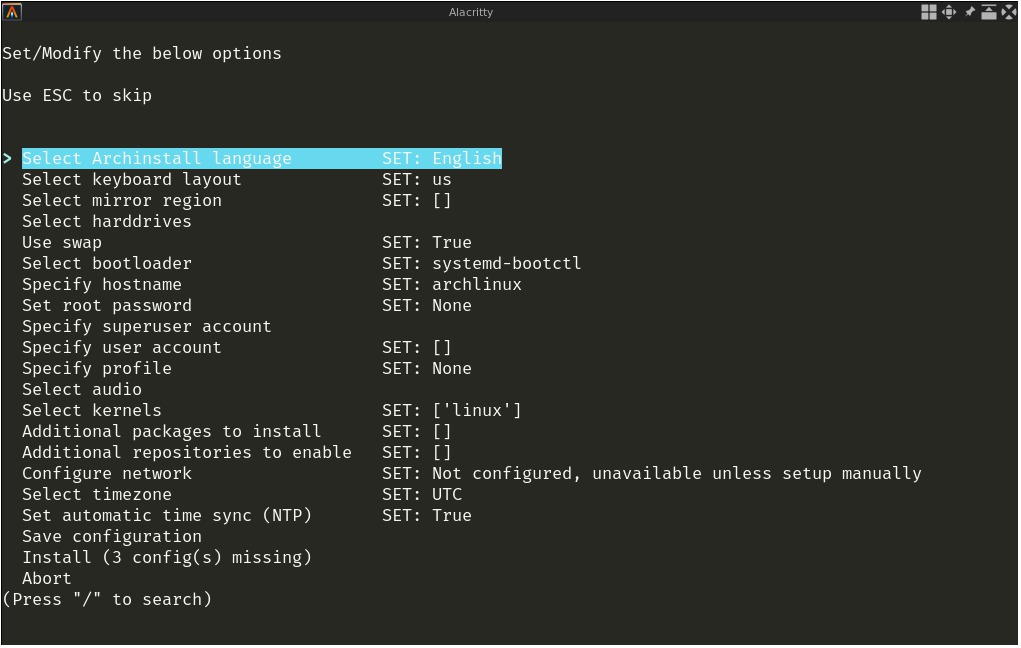Image resolution: width=1021 pixels, height=648 pixels.
Task: Choose the 'Abort' entry
Action: click(47, 578)
